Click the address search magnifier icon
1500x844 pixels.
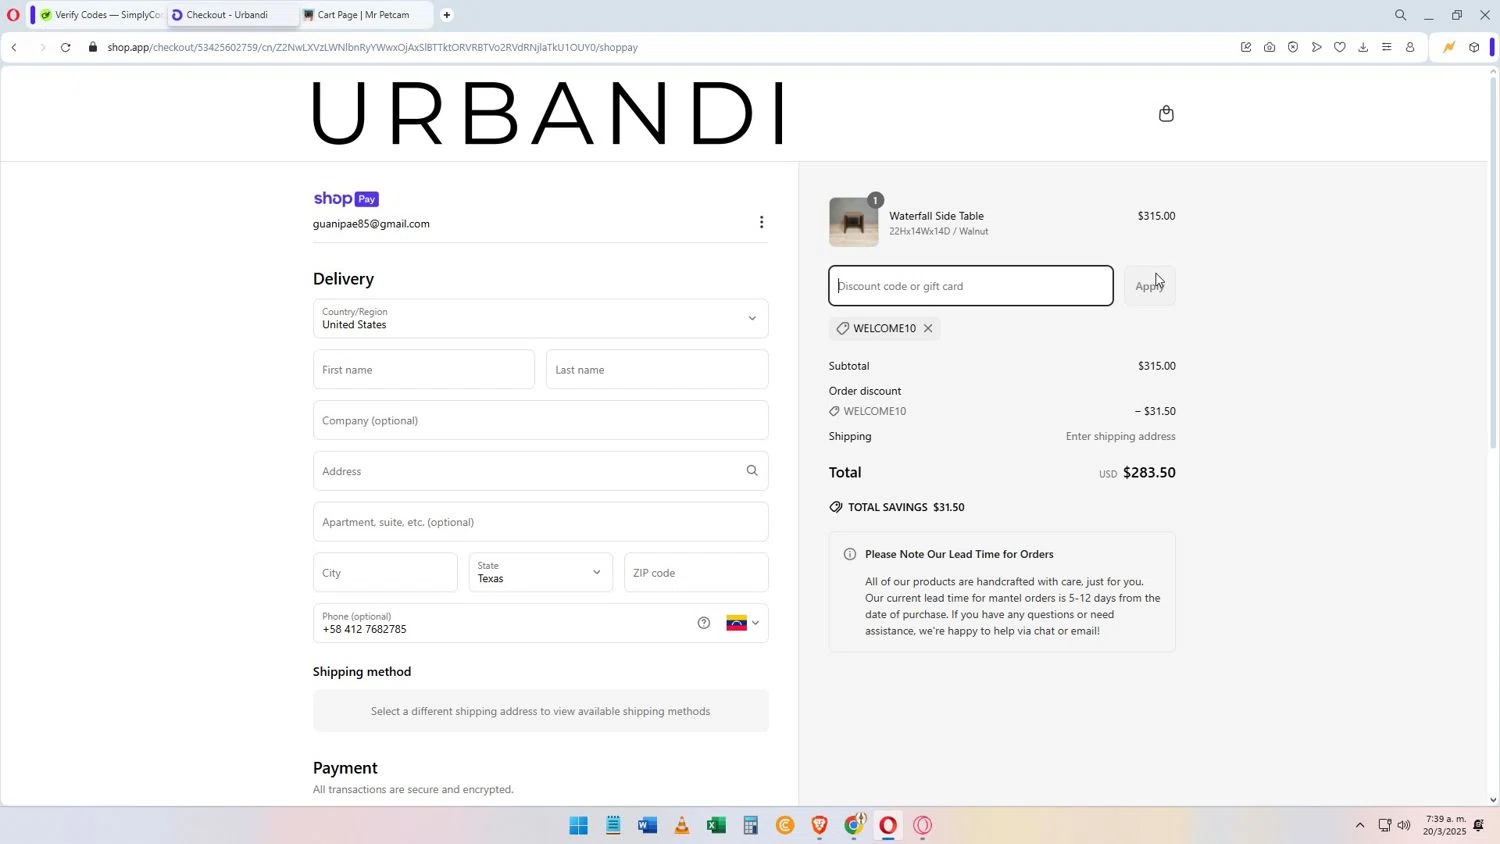pos(752,471)
